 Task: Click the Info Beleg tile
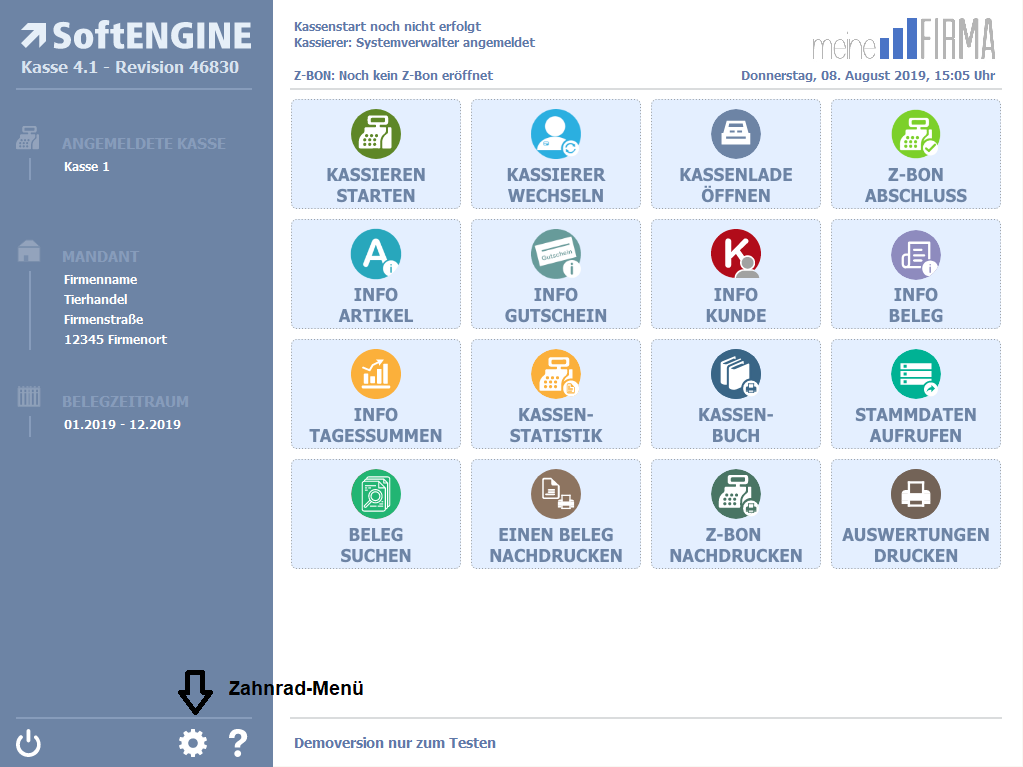tap(916, 274)
